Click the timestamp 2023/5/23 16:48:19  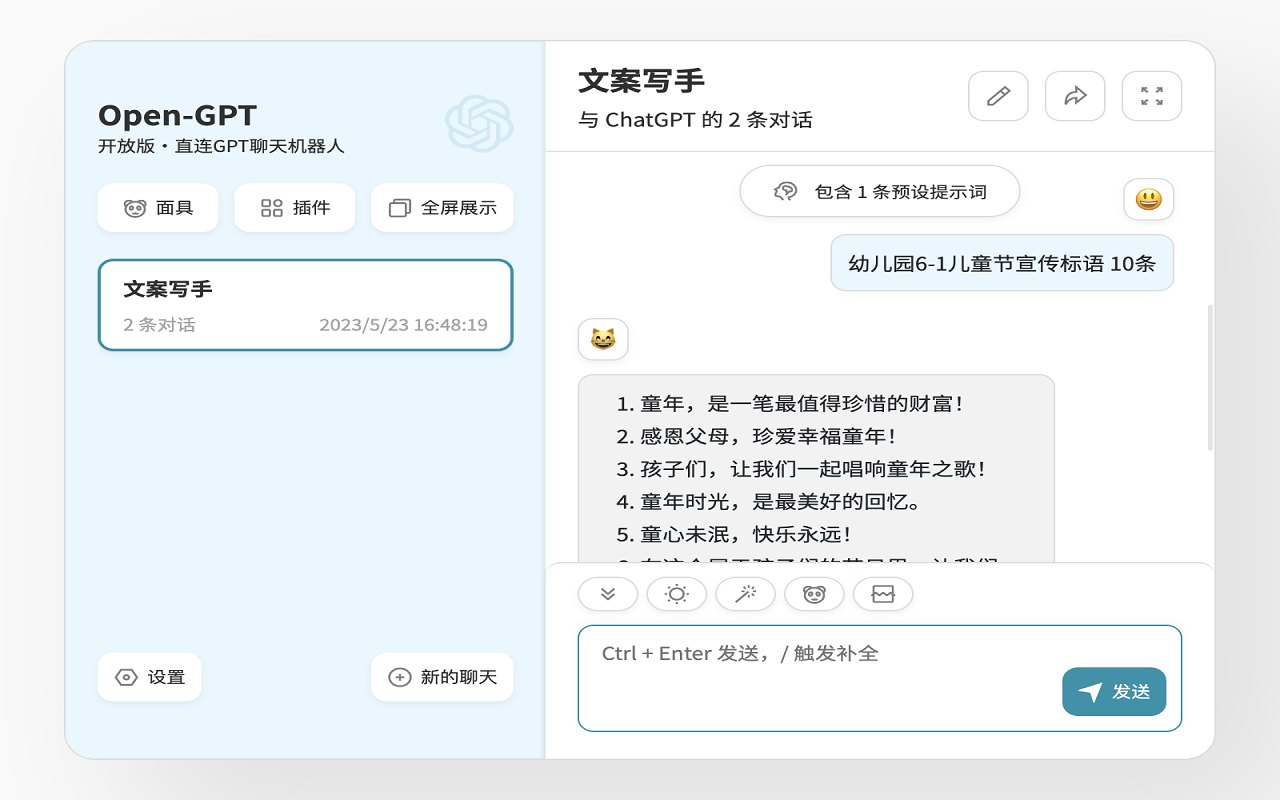pyautogui.click(x=403, y=325)
